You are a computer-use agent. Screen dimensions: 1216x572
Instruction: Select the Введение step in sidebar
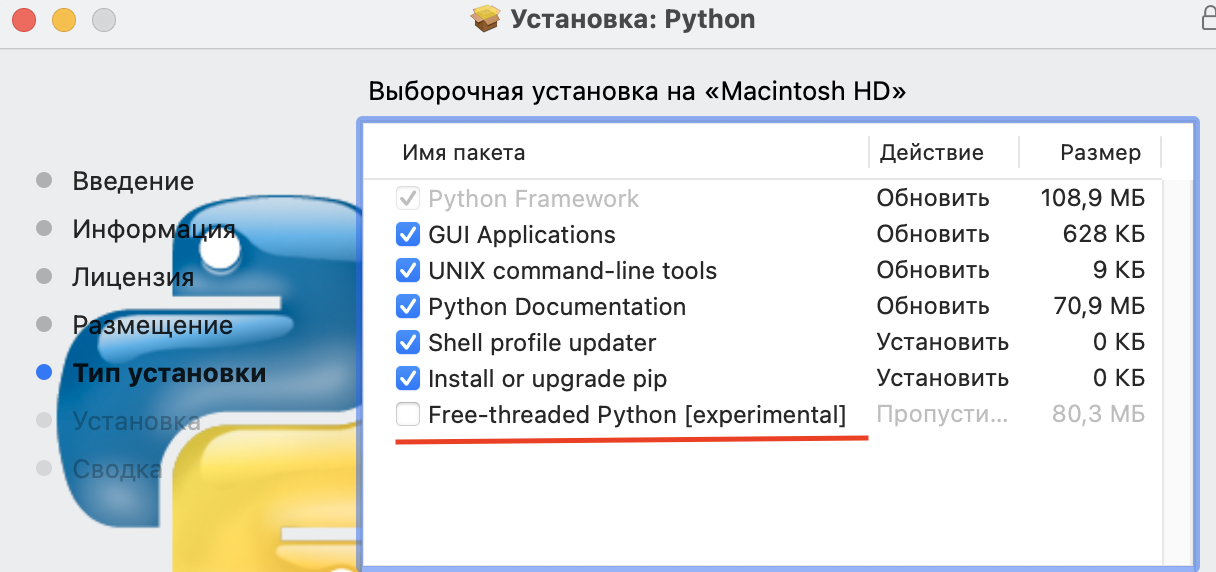[133, 182]
